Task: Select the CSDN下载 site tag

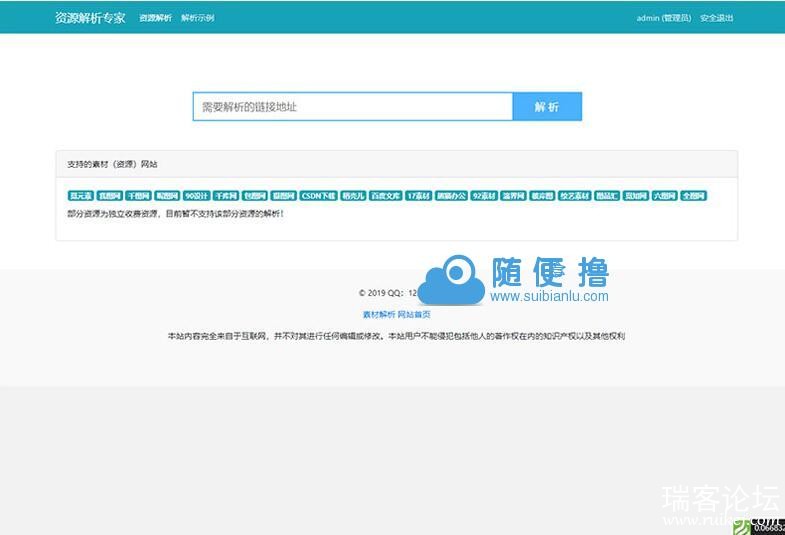Action: tap(318, 196)
